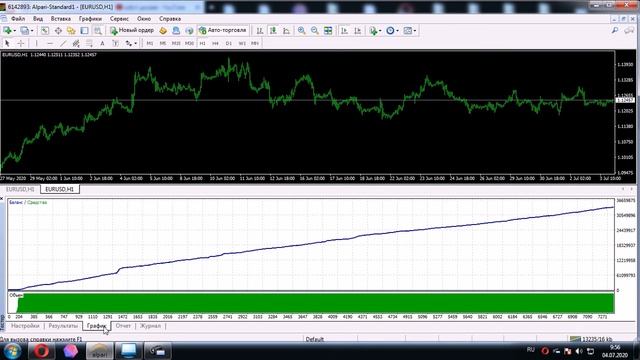Screen dimensions: 640x360
Task: Open the Графики menu
Action: (90, 19)
